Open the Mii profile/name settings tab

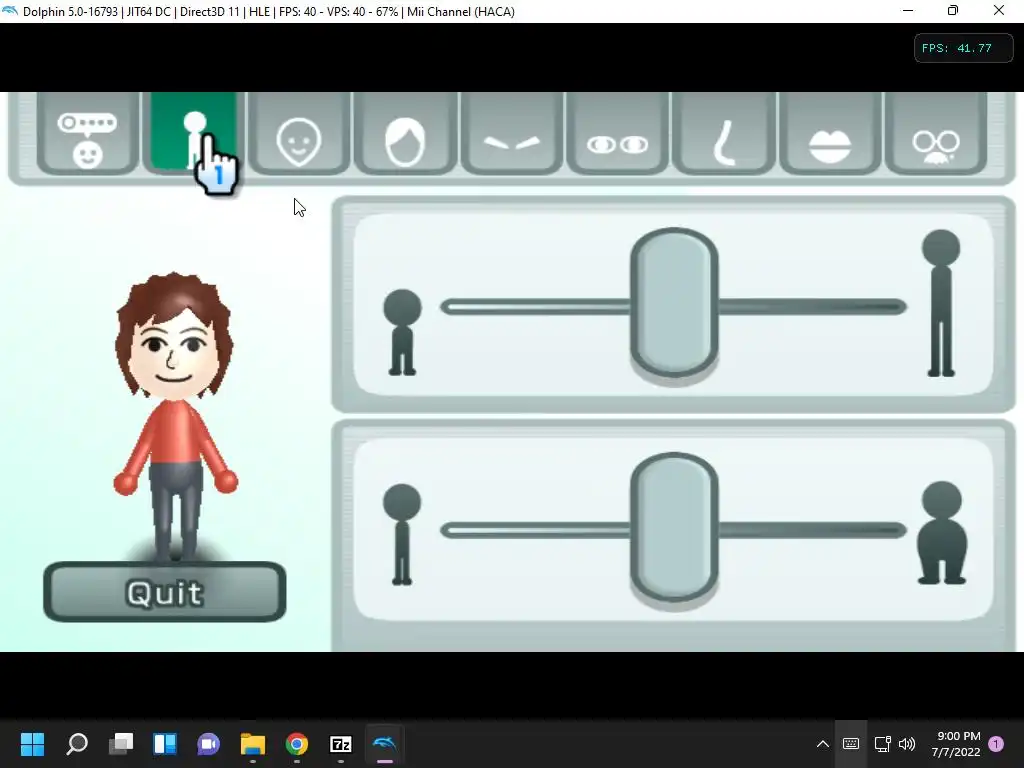coord(88,133)
